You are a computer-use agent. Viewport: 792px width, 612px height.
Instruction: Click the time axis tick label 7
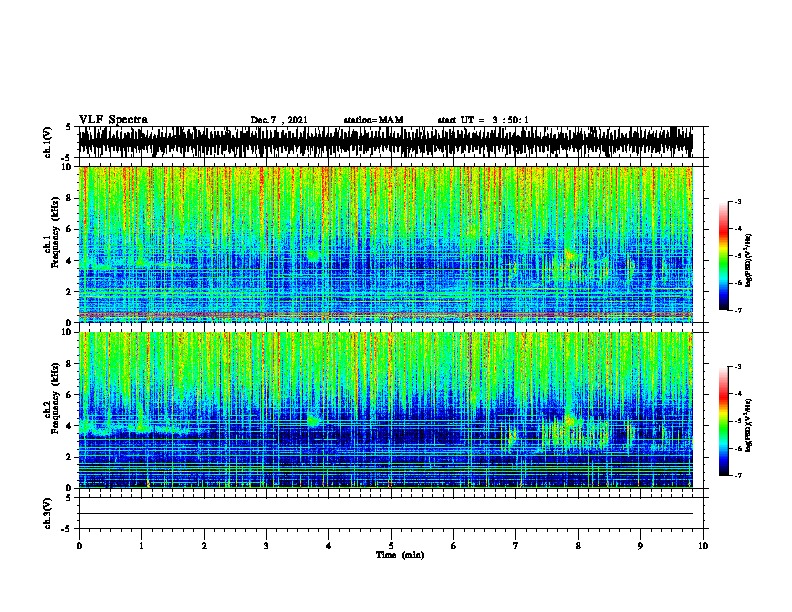pyautogui.click(x=516, y=546)
